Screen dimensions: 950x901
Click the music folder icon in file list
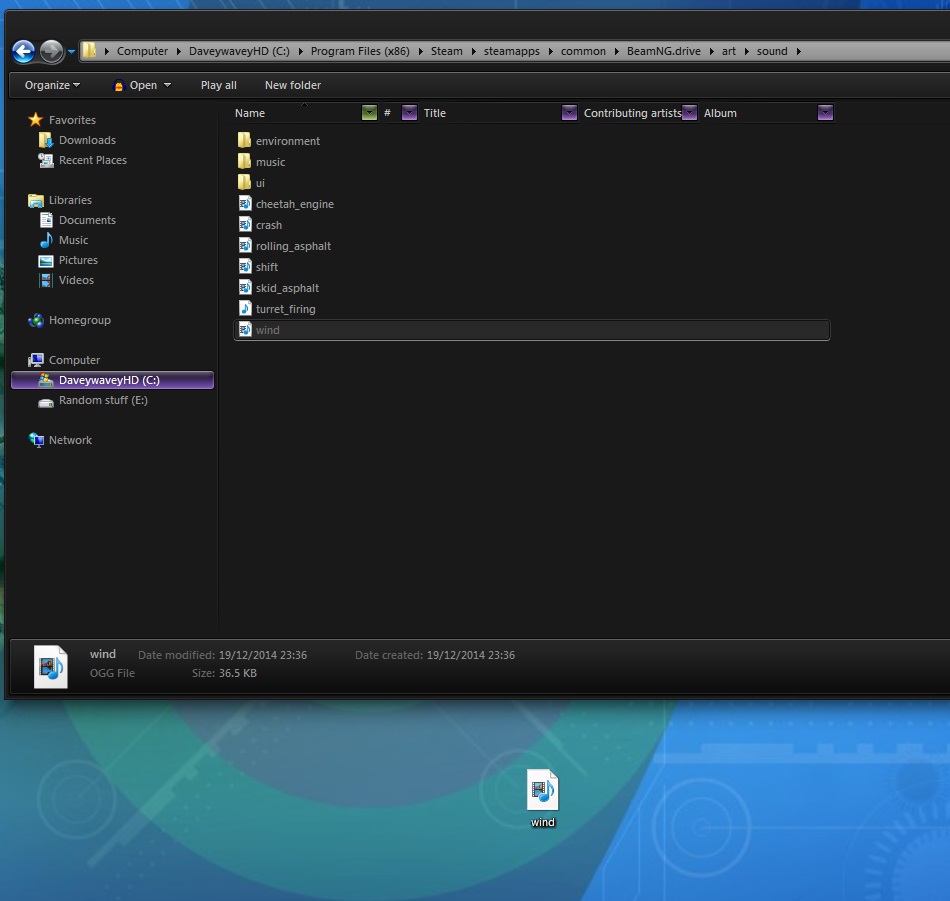pyautogui.click(x=244, y=162)
